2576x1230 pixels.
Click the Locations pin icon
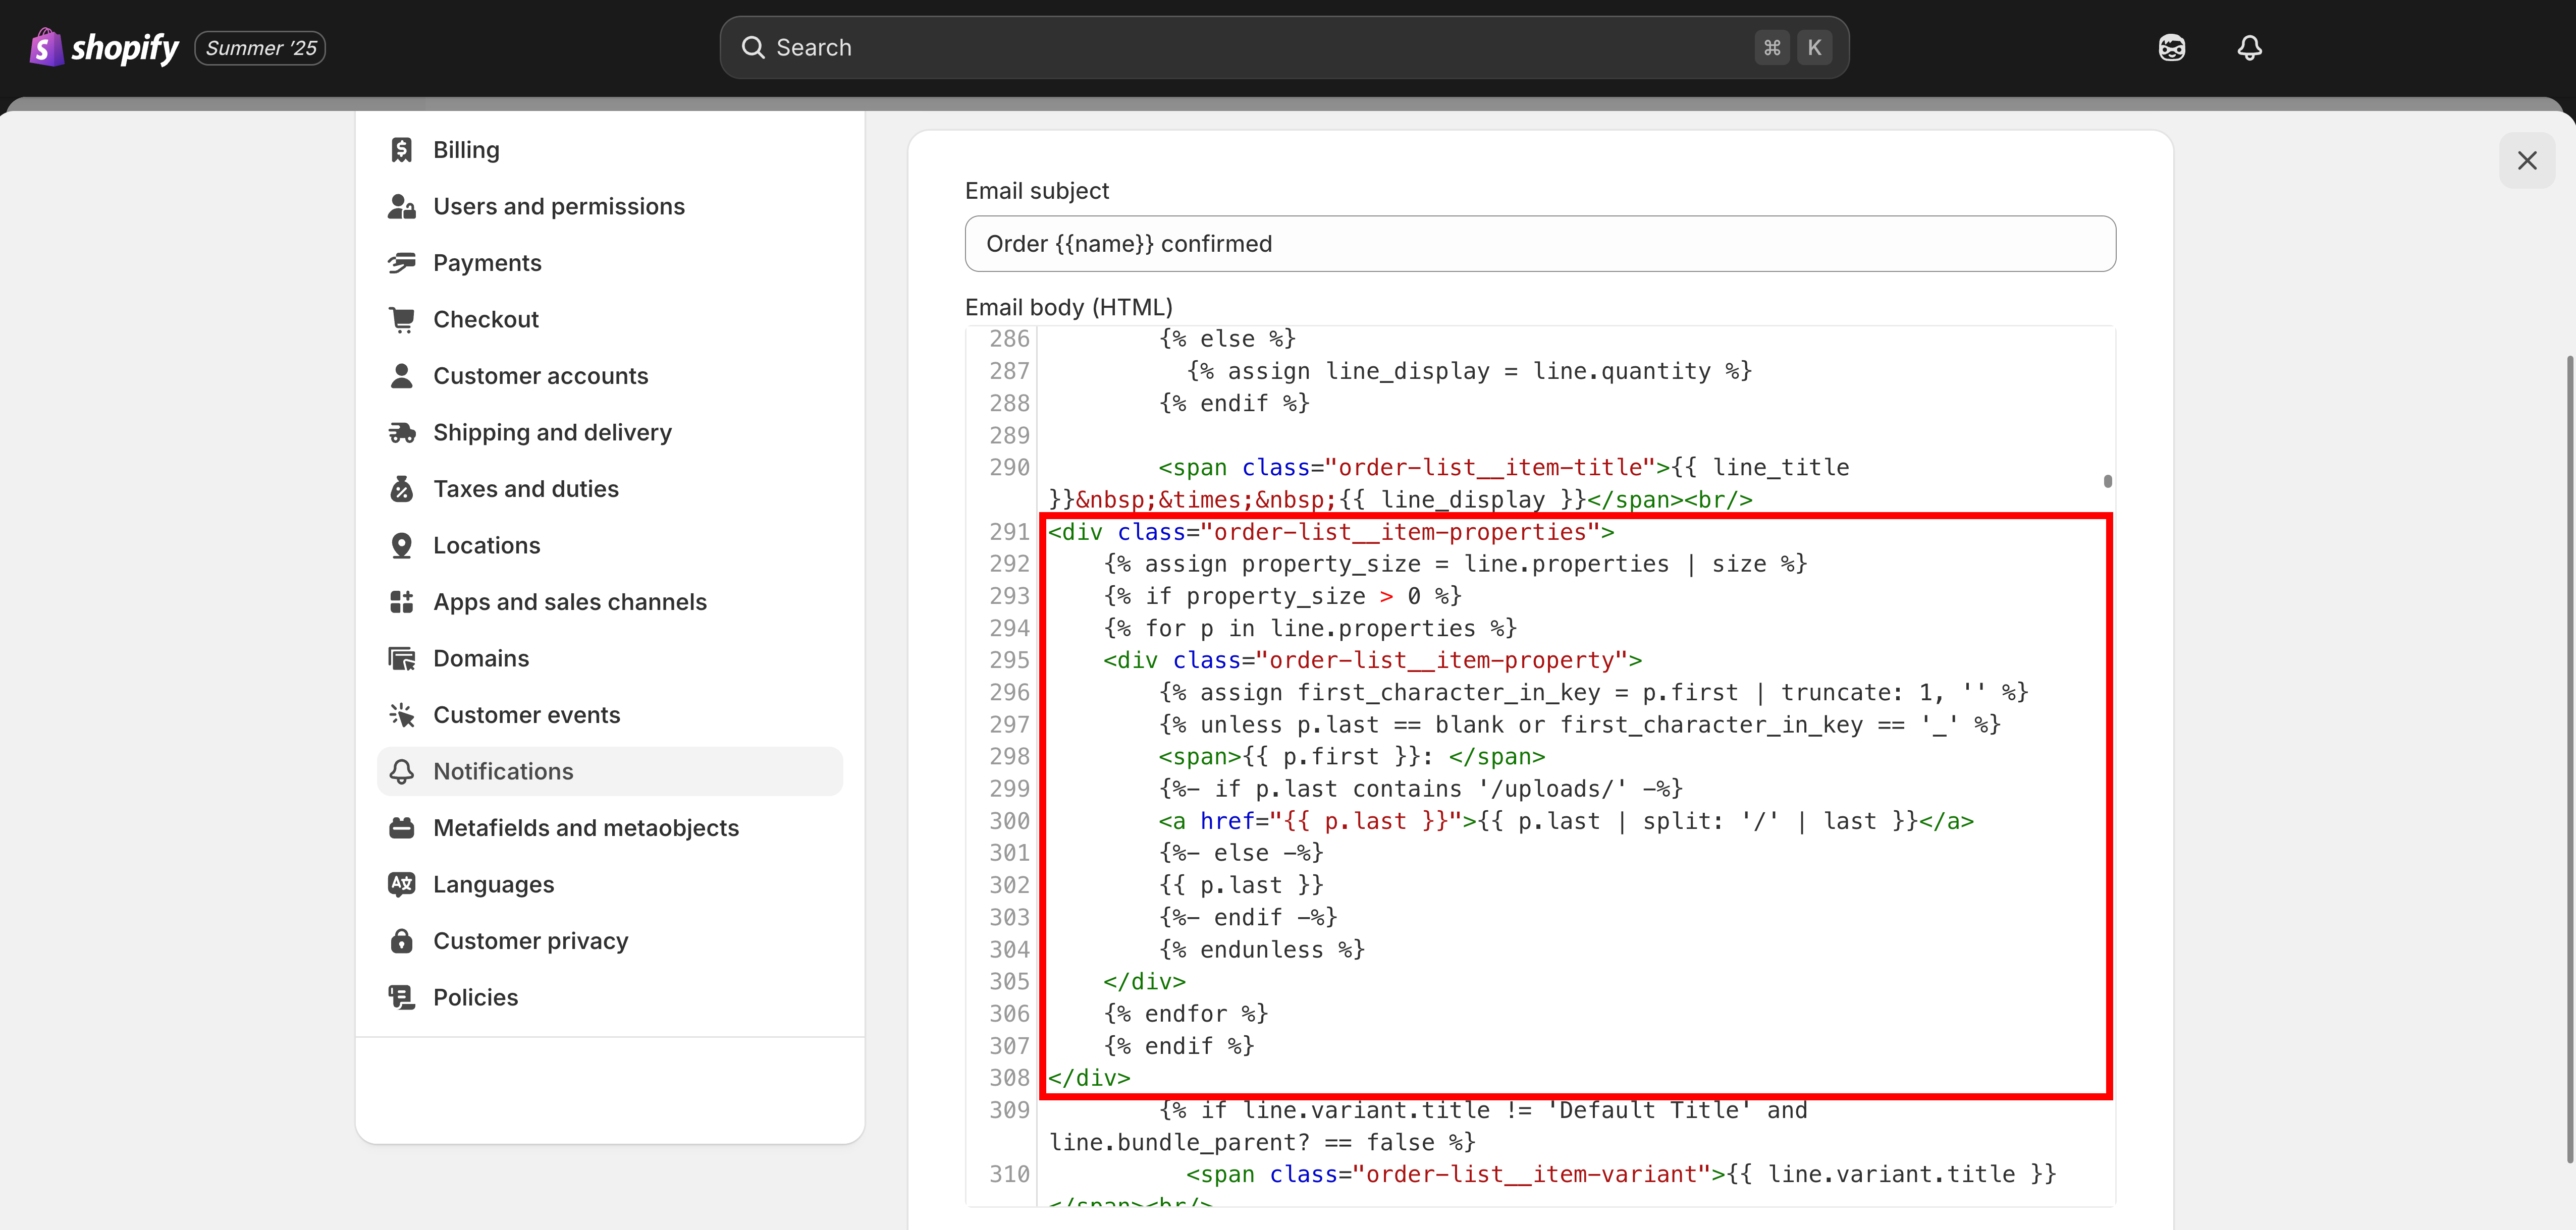point(402,545)
